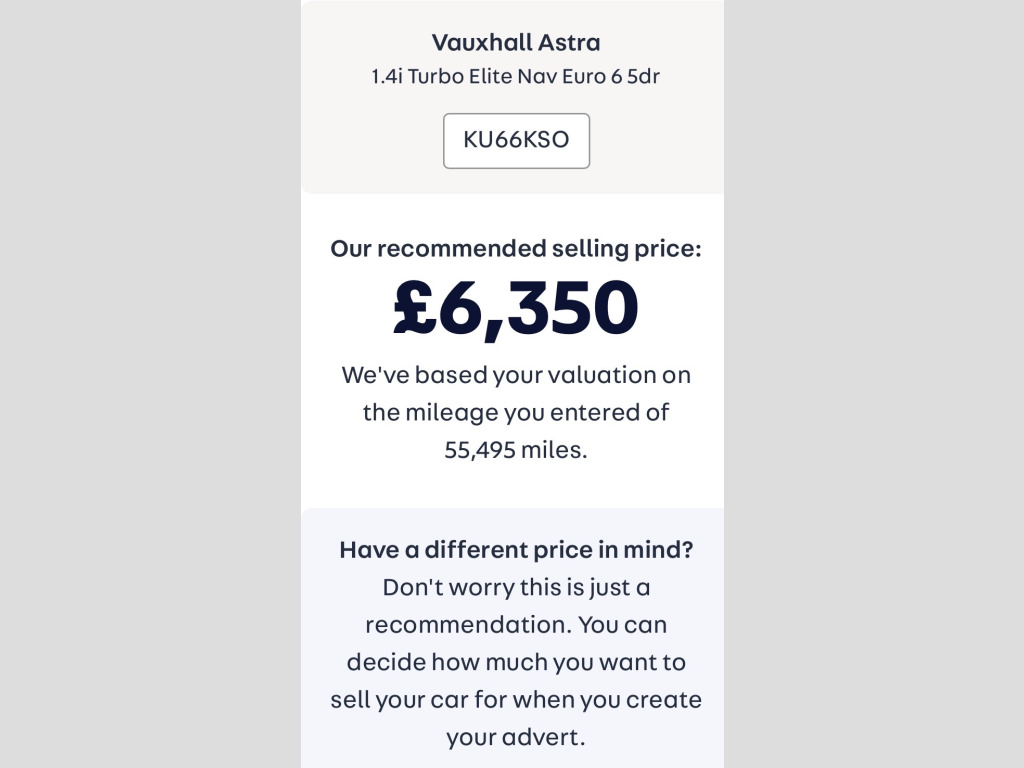Click the £6,350 price figure

pos(516,307)
